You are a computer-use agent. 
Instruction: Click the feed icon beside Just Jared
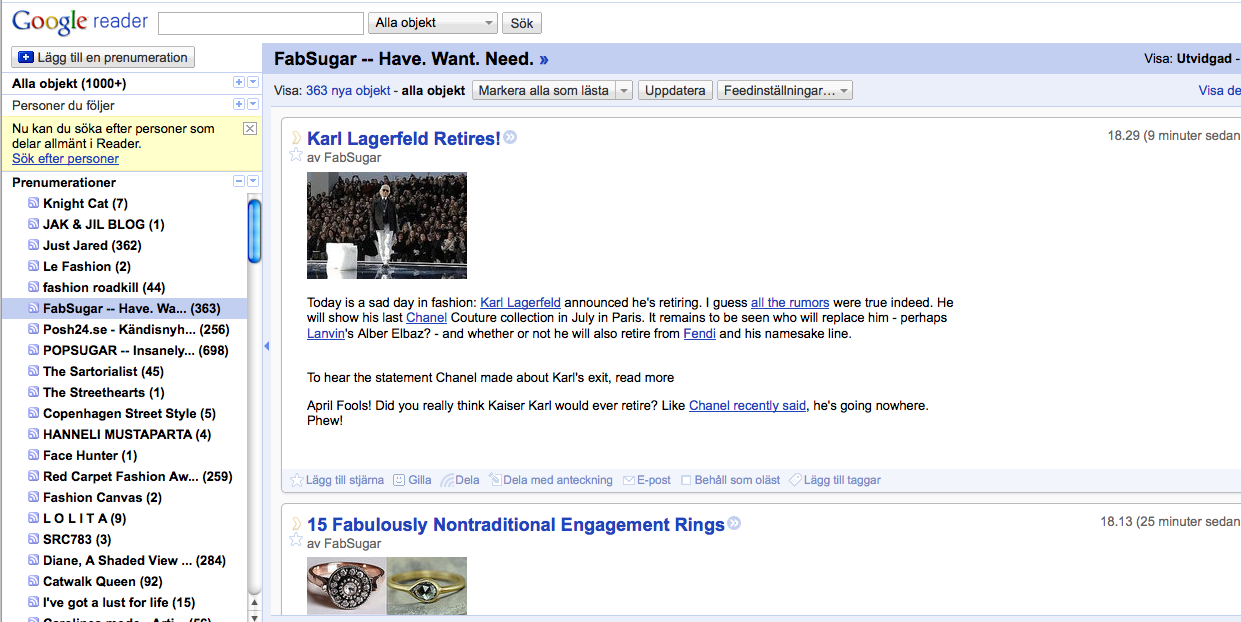tap(34, 245)
